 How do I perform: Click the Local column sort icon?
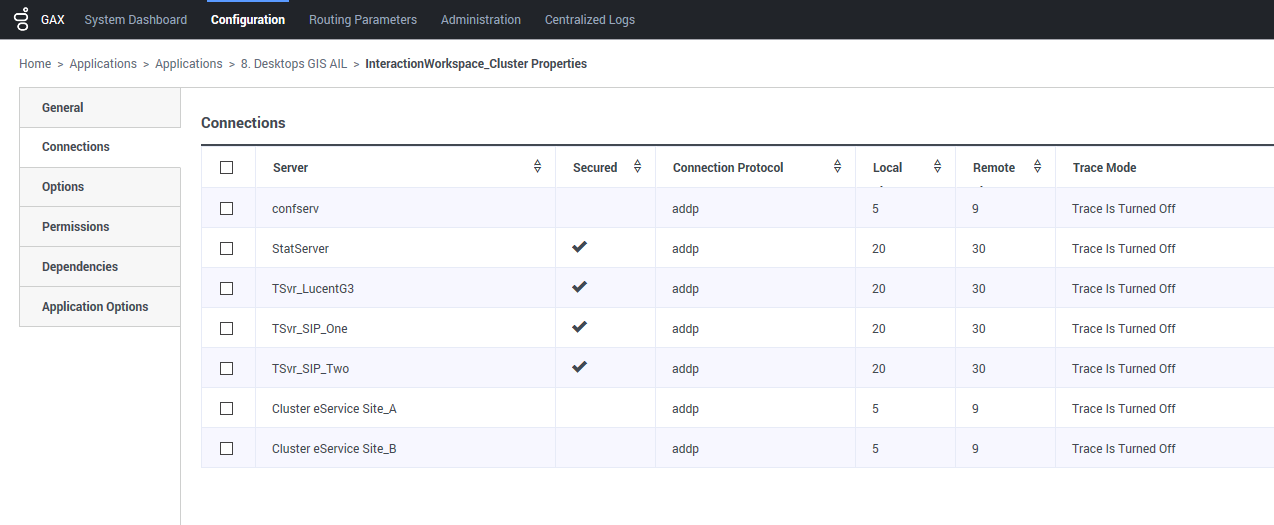pos(937,167)
